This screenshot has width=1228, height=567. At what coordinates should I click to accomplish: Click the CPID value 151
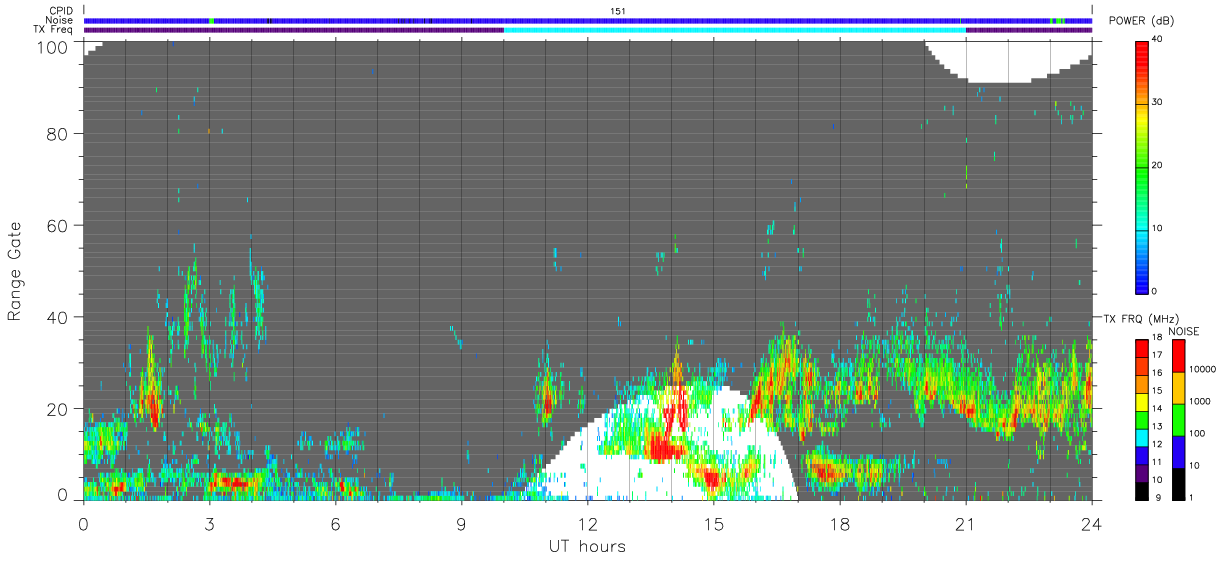click(x=618, y=11)
